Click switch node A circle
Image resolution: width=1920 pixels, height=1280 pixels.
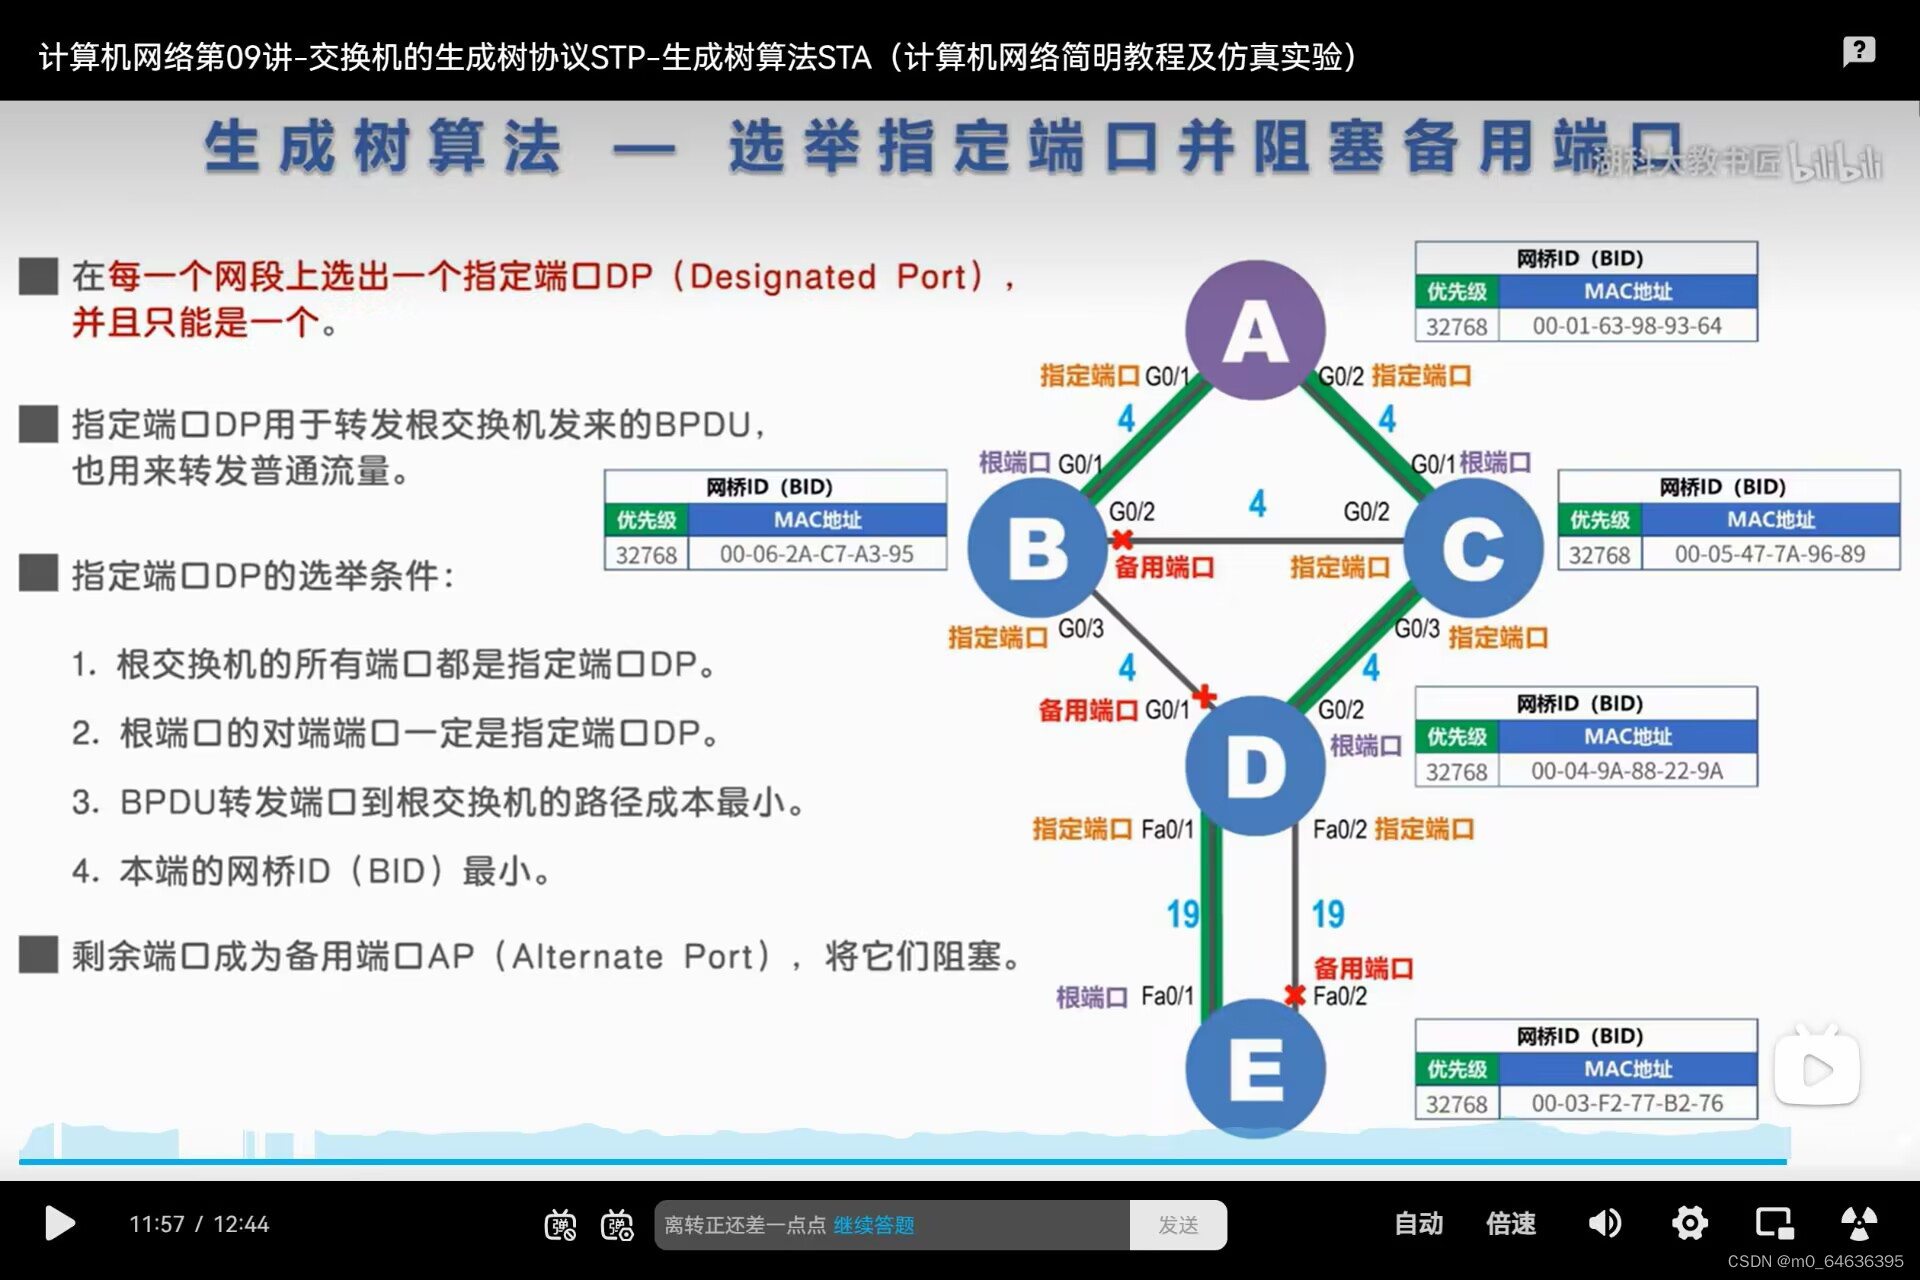click(1255, 331)
